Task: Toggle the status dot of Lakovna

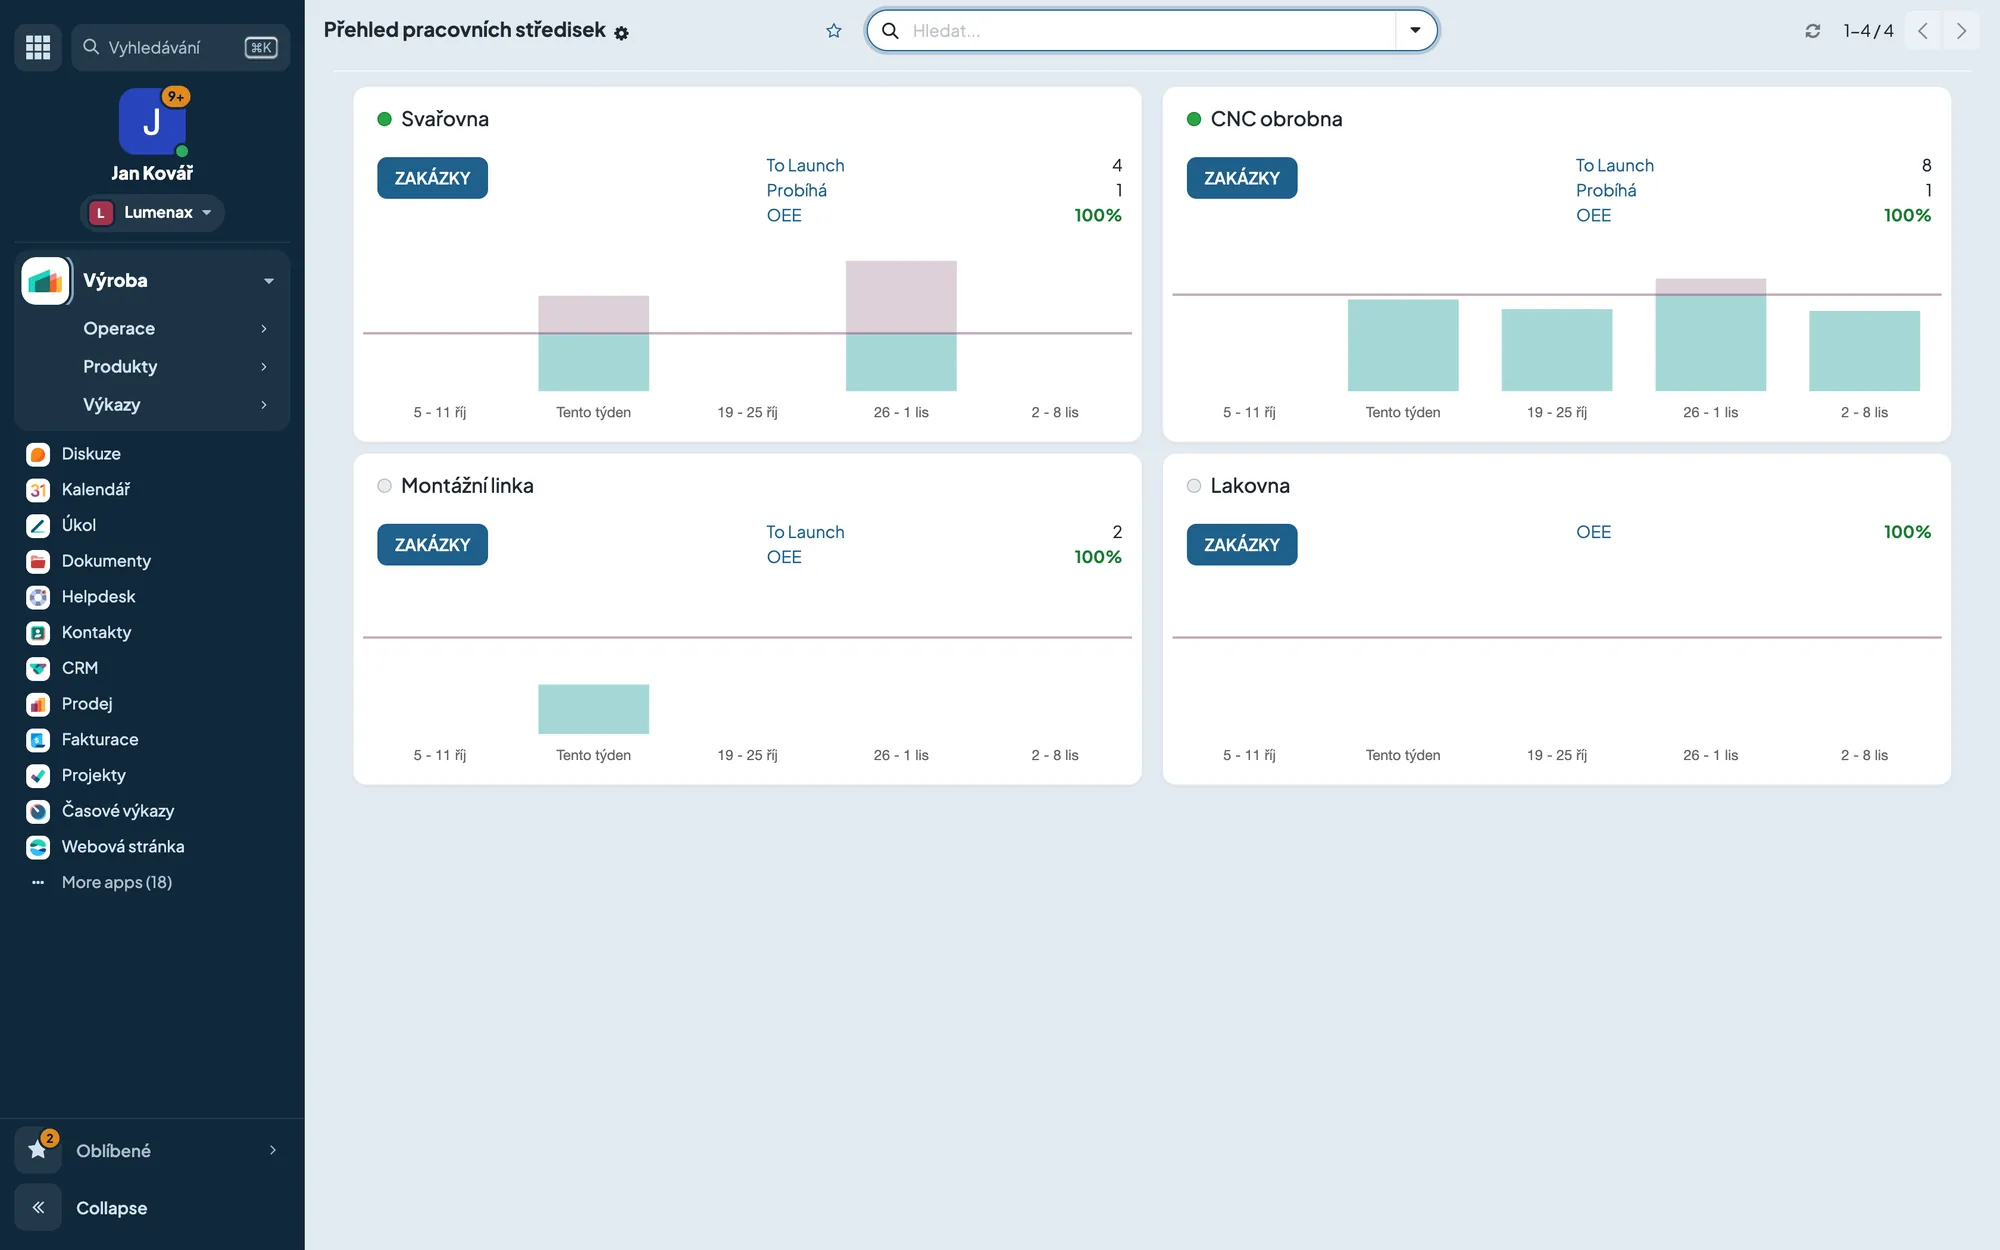Action: (x=1194, y=486)
